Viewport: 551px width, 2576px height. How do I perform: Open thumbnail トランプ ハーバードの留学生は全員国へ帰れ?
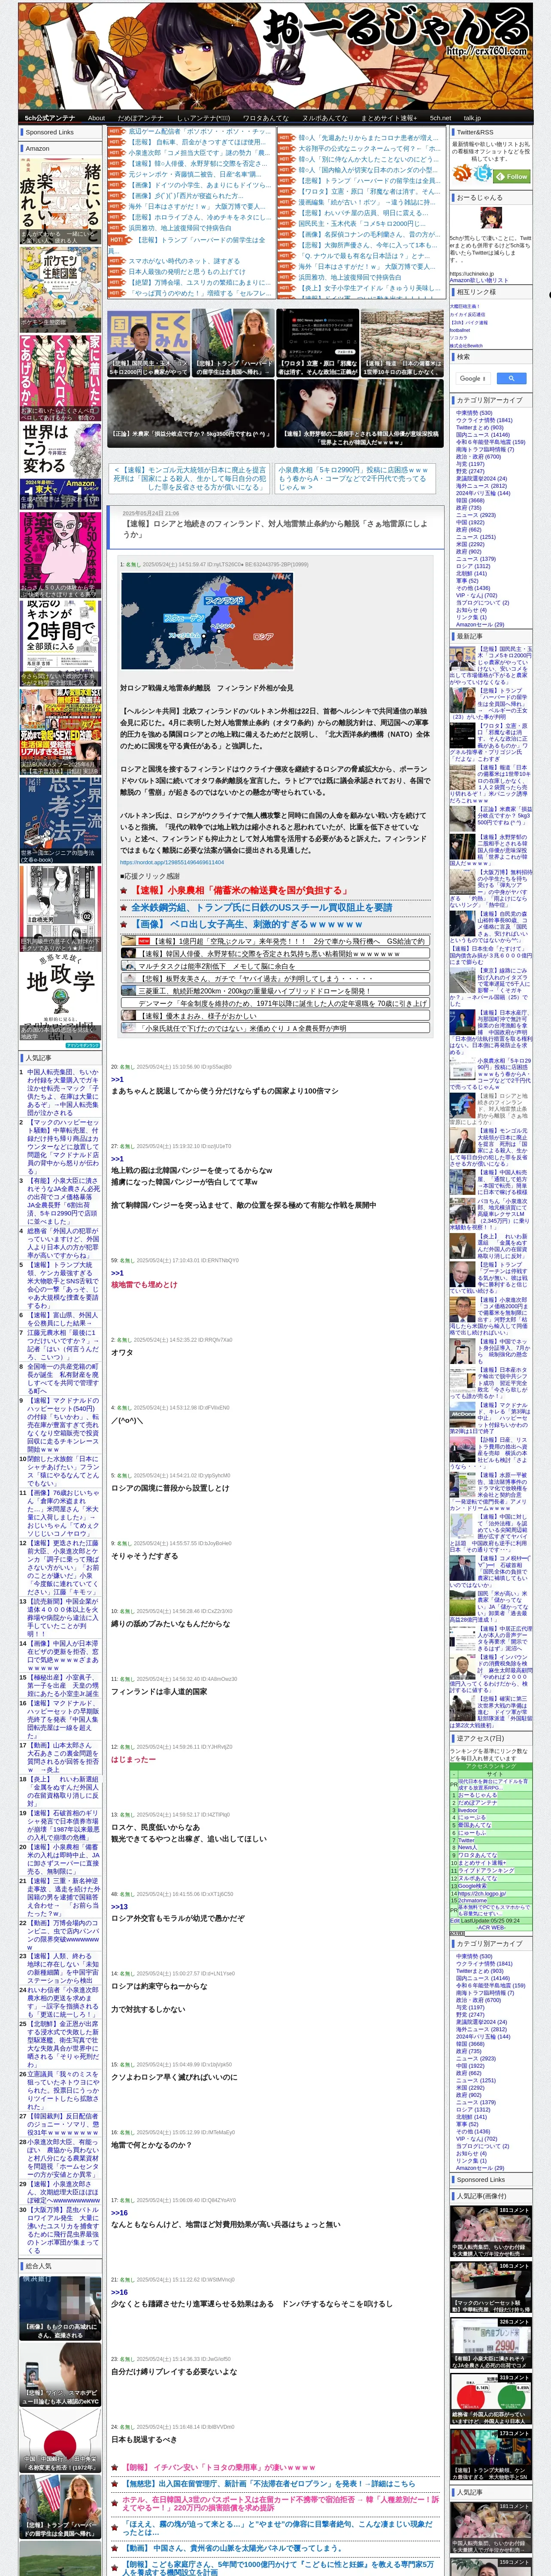pos(233,342)
